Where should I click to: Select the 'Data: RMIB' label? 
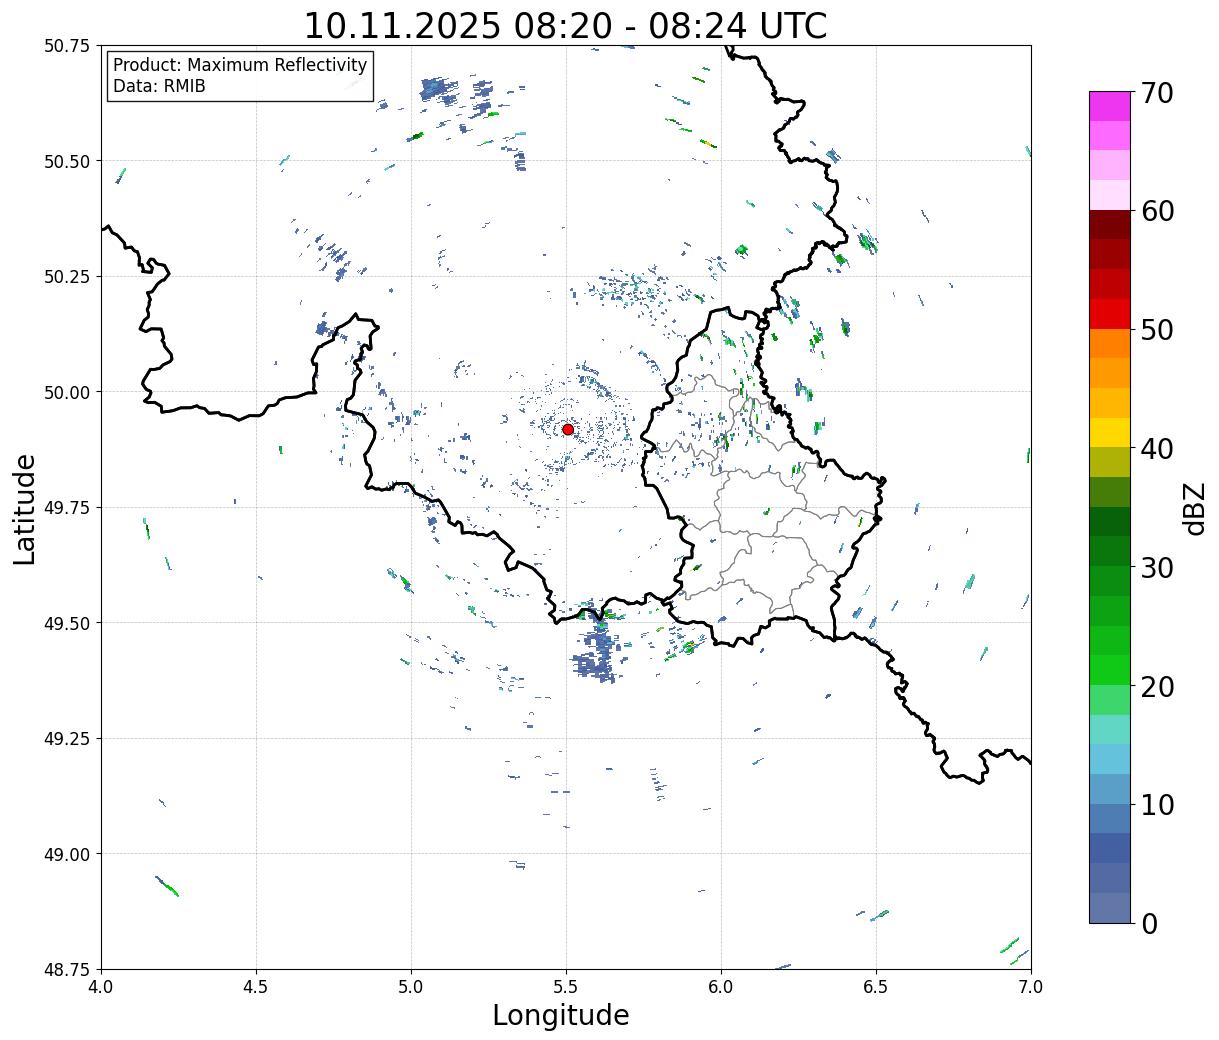coord(159,86)
